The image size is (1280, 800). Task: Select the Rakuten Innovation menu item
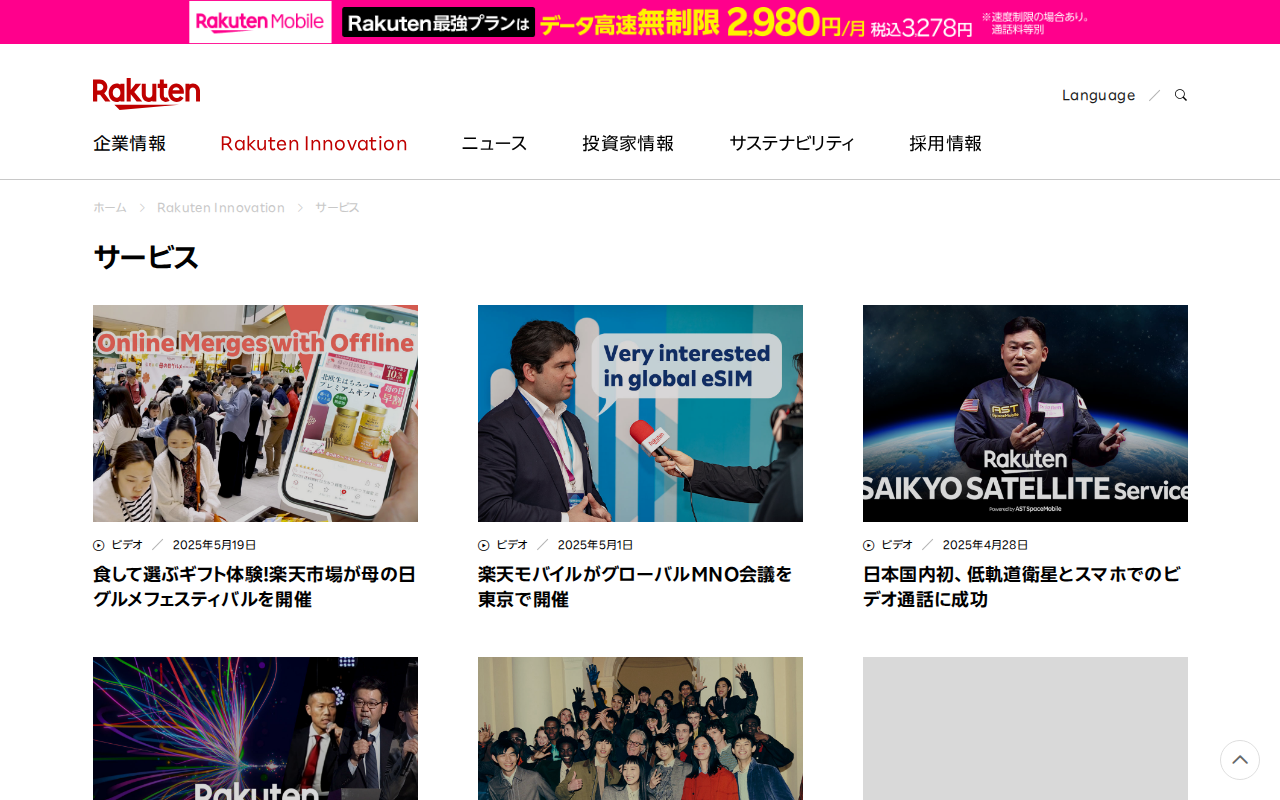(313, 142)
